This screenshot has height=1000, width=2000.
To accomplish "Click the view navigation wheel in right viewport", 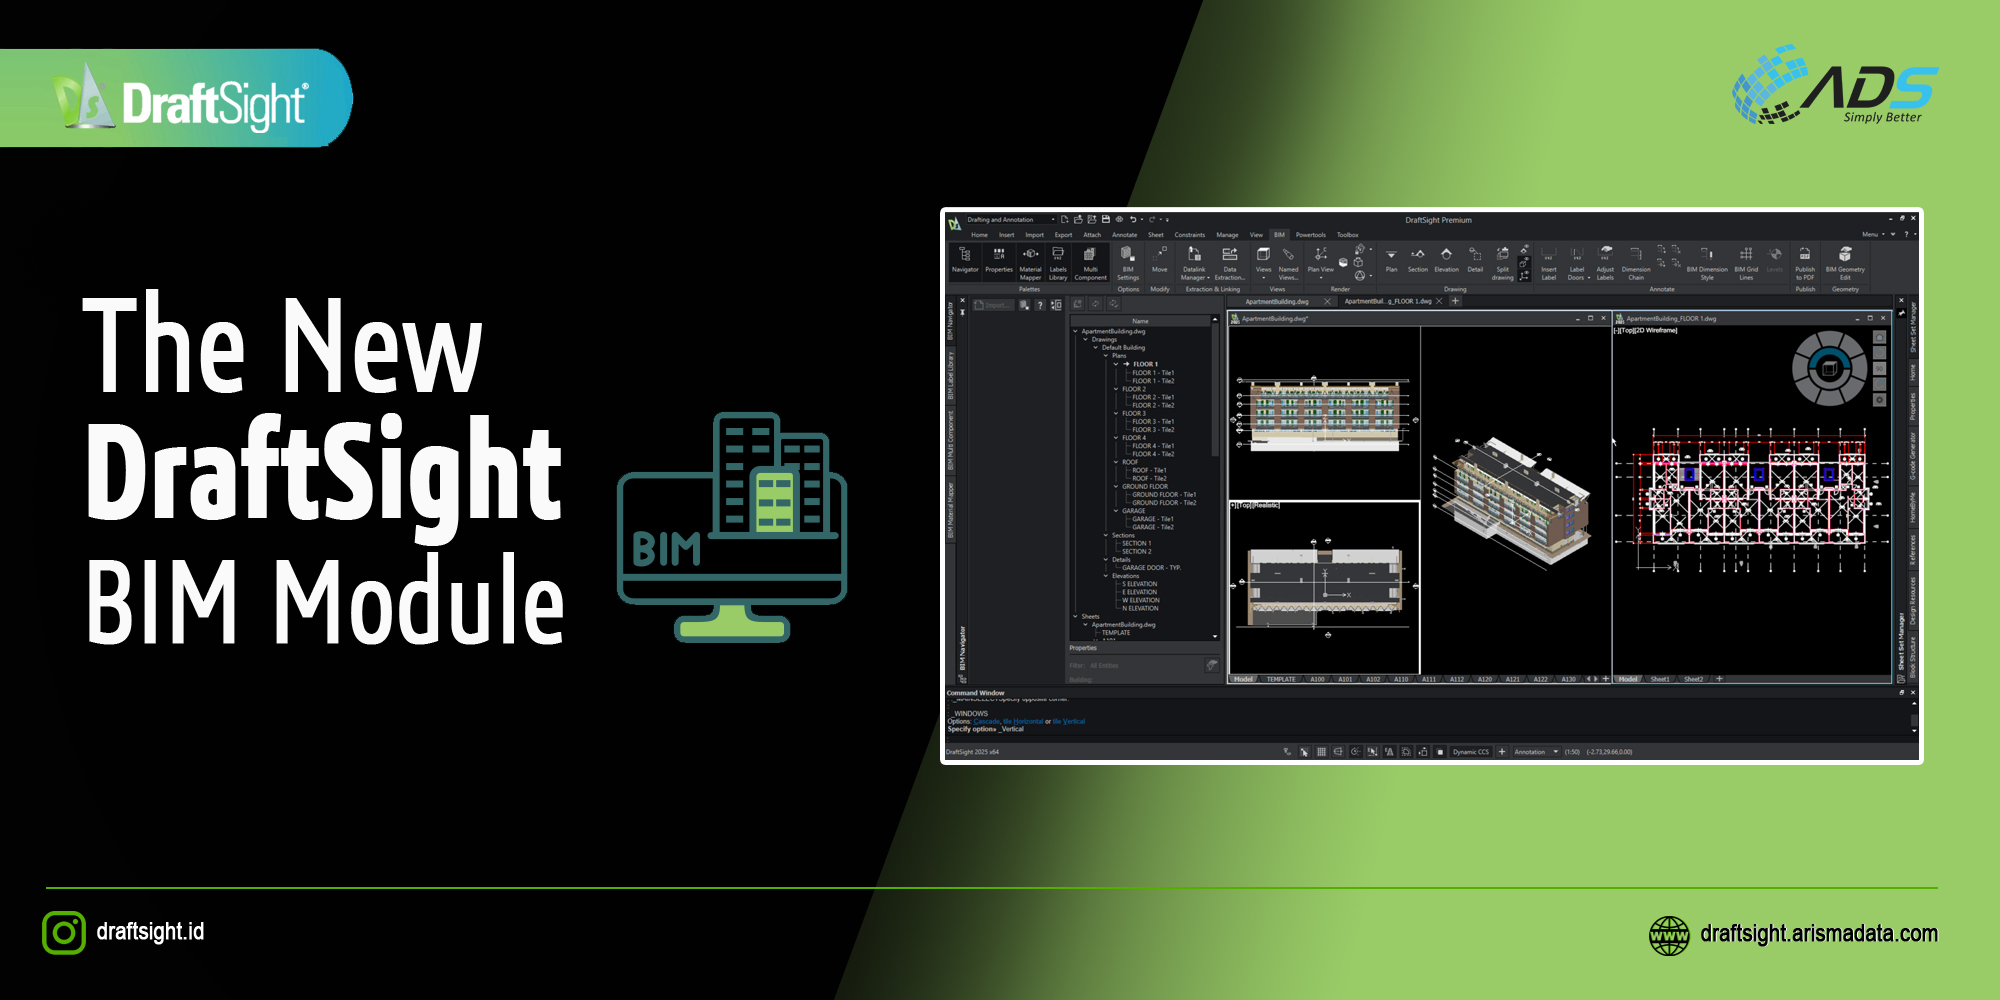I will (1829, 368).
